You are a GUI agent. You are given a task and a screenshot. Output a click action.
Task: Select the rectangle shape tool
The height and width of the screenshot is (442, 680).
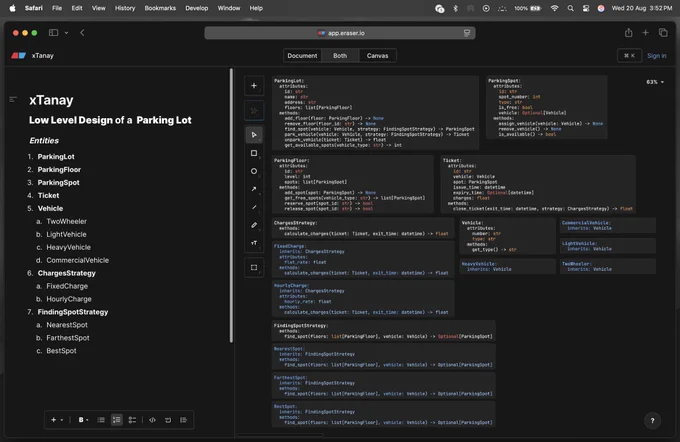tap(254, 153)
